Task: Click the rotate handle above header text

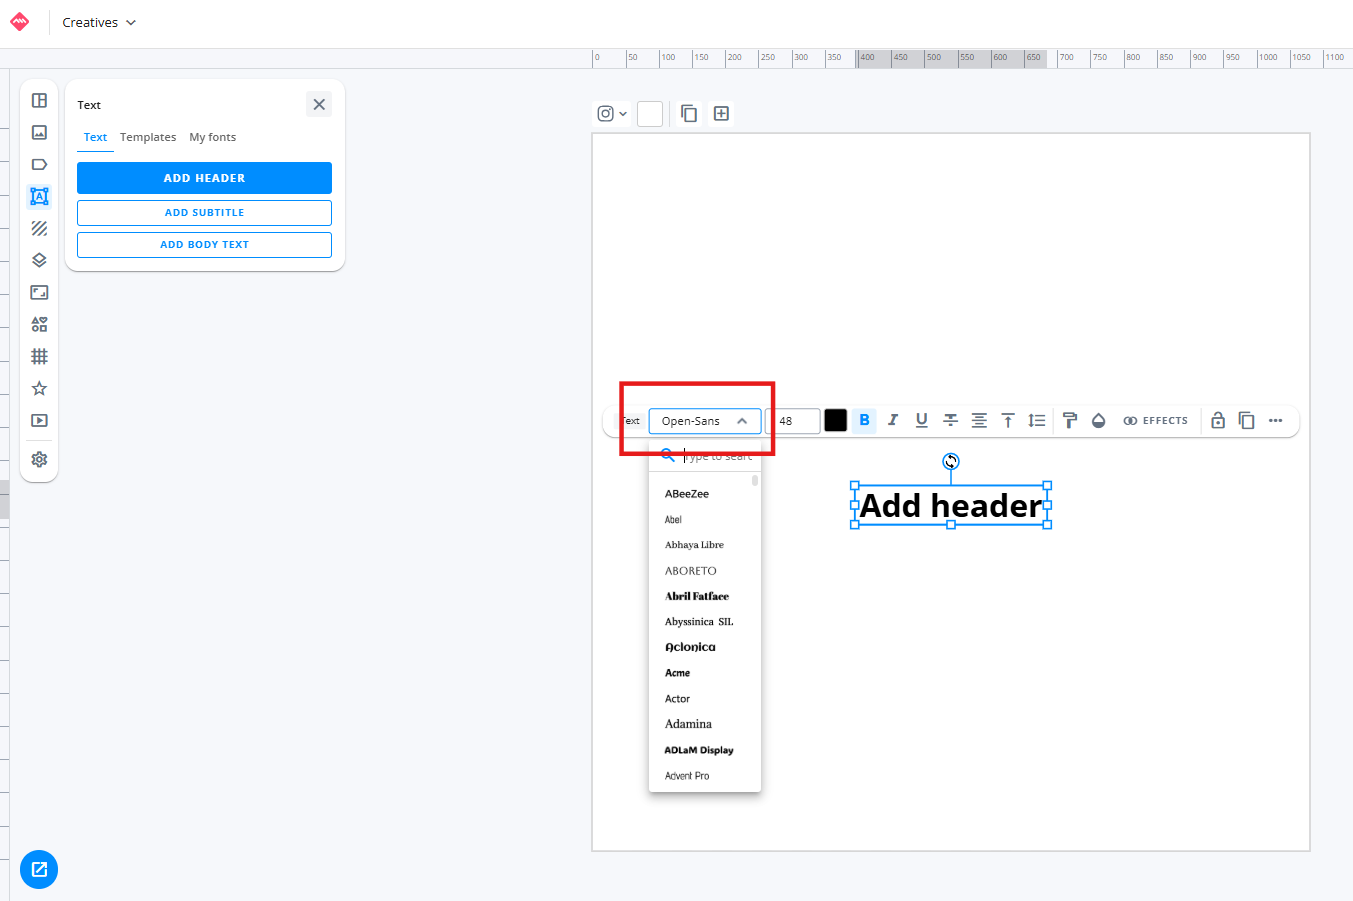Action: pyautogui.click(x=951, y=461)
